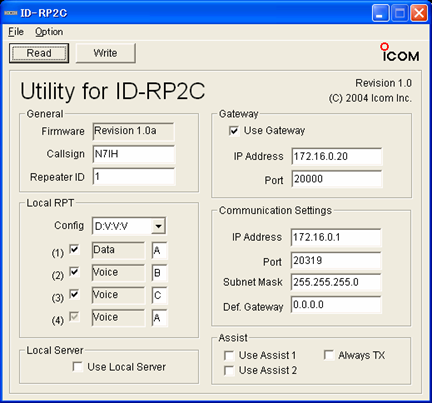Click Subnet Mask field 255.255.255.0
This screenshot has width=432, height=403.
point(336,282)
